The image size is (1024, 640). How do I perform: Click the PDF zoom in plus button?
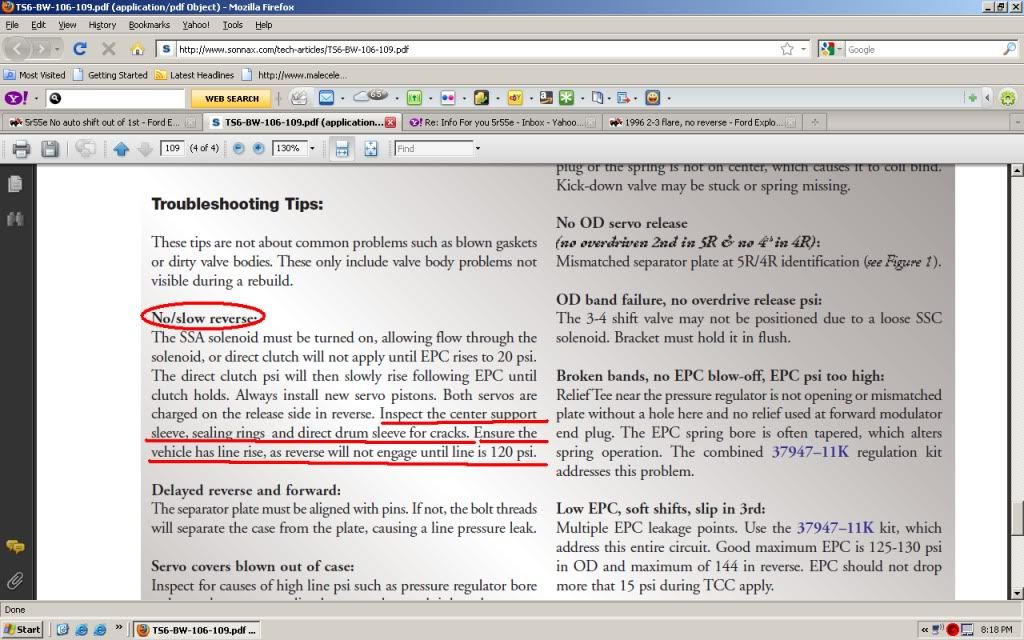pos(259,149)
